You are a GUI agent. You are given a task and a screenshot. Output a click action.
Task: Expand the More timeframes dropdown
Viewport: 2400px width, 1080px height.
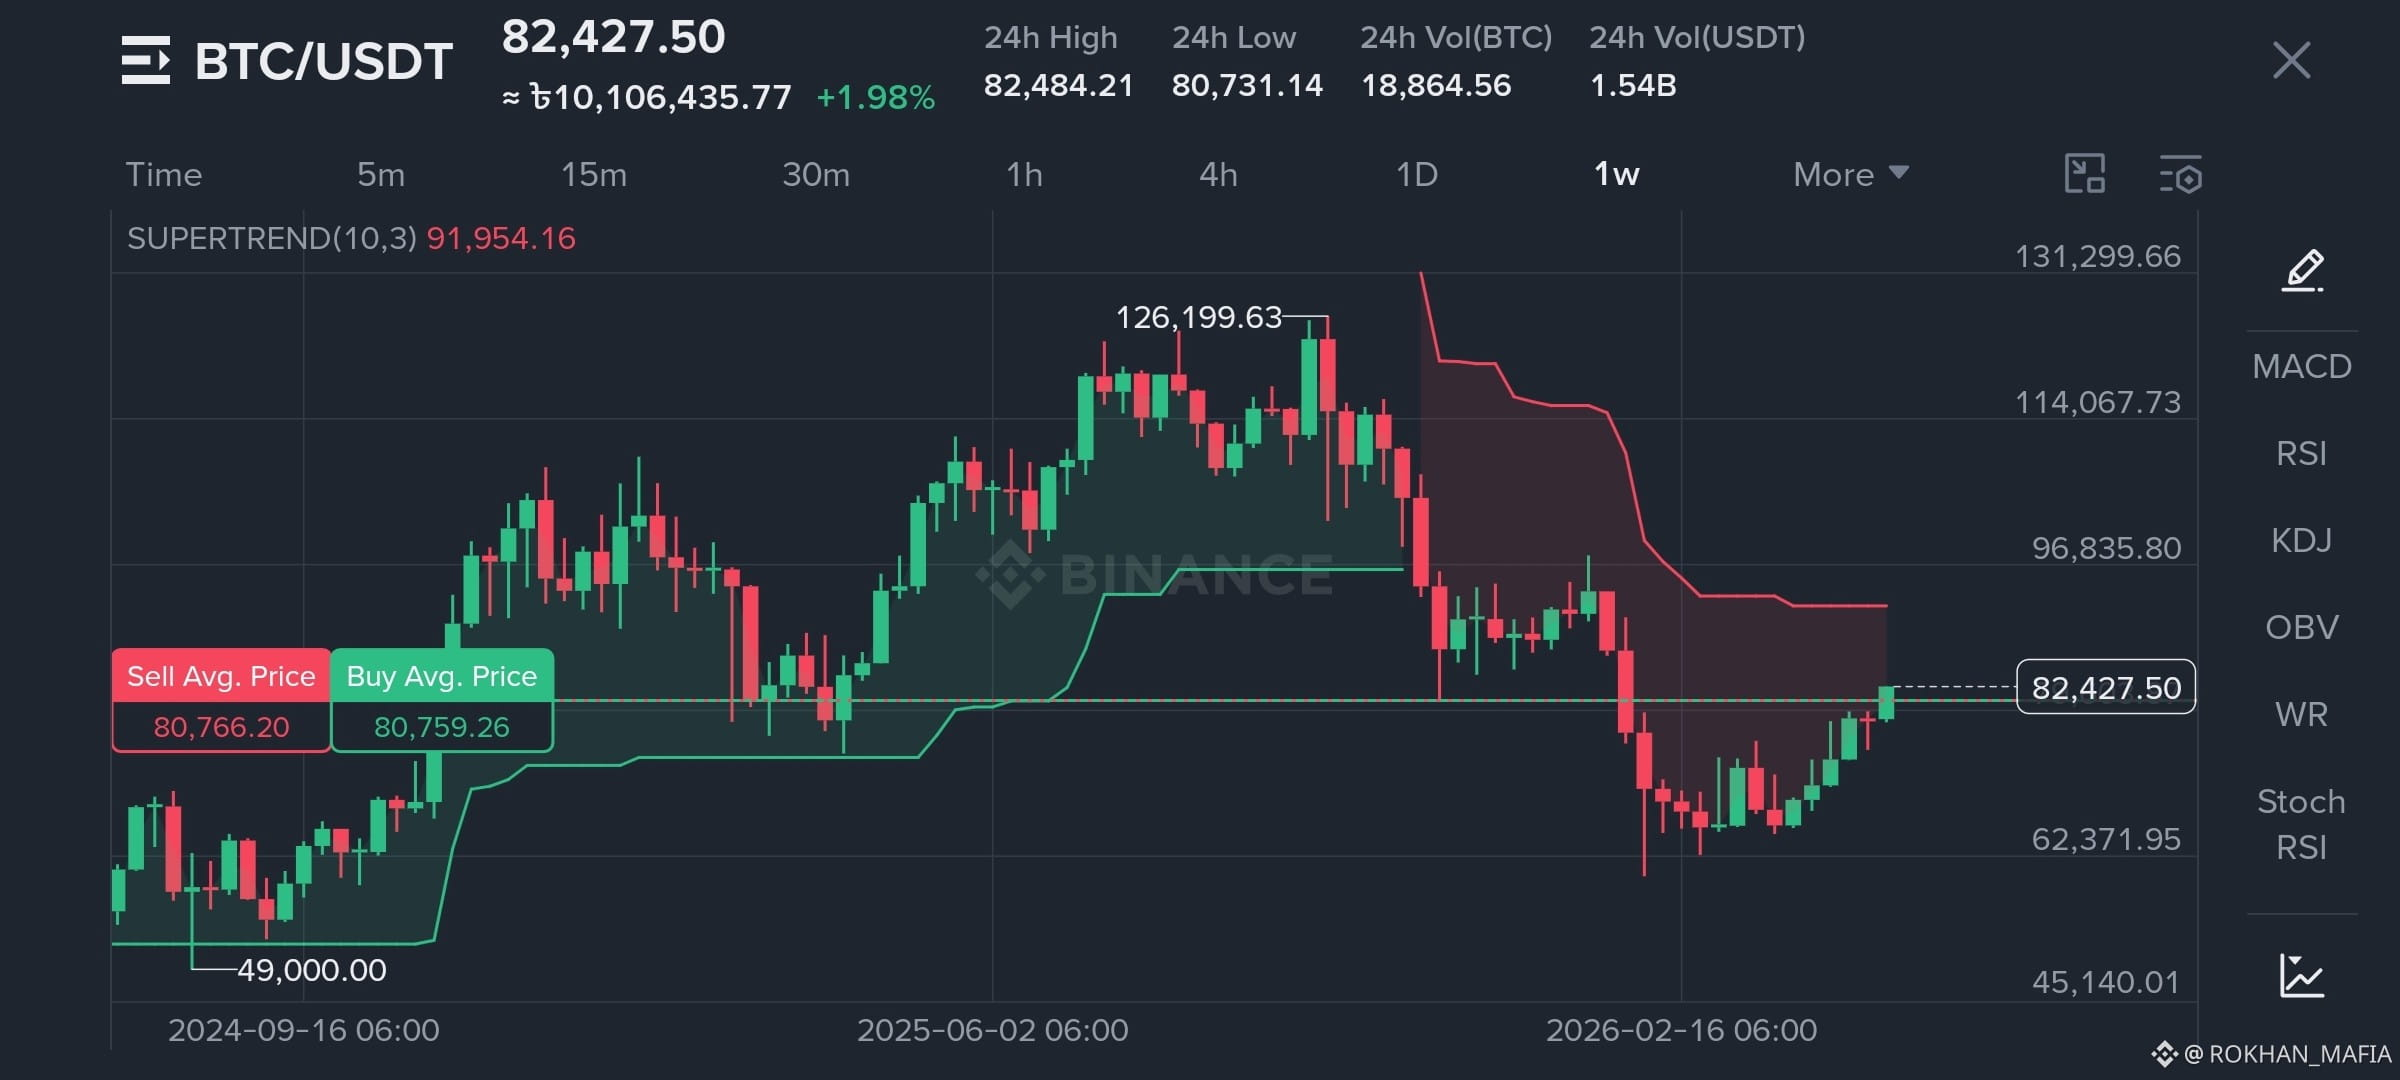[x=1851, y=175]
